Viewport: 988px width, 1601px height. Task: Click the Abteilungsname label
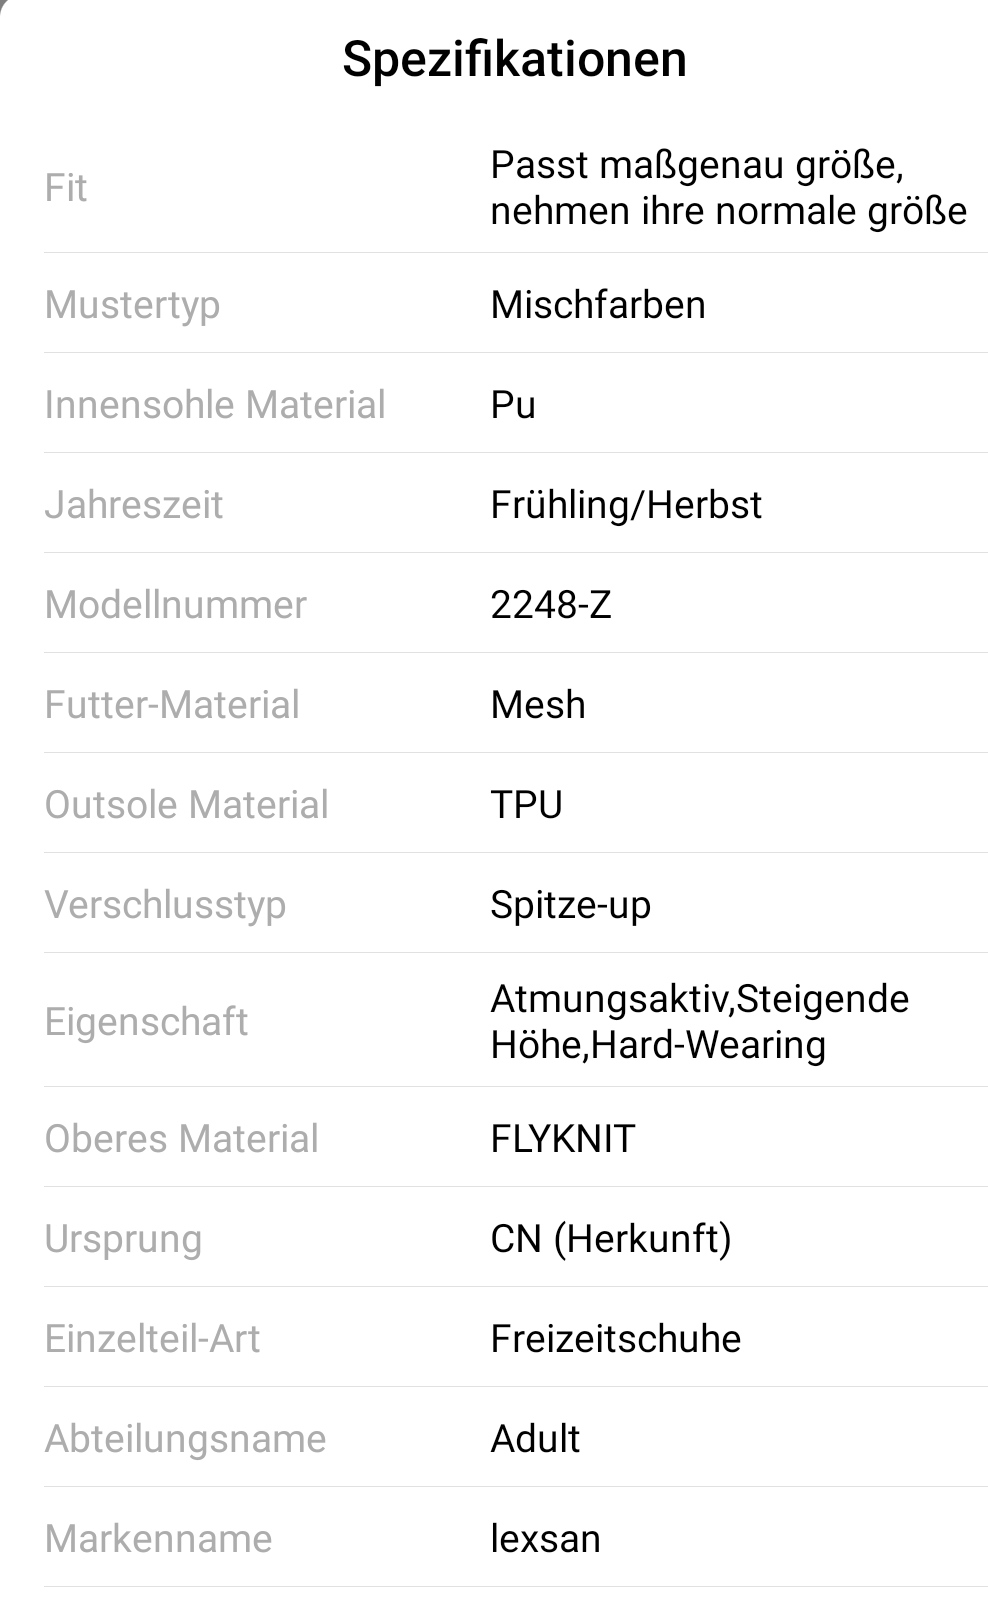pos(186,1439)
